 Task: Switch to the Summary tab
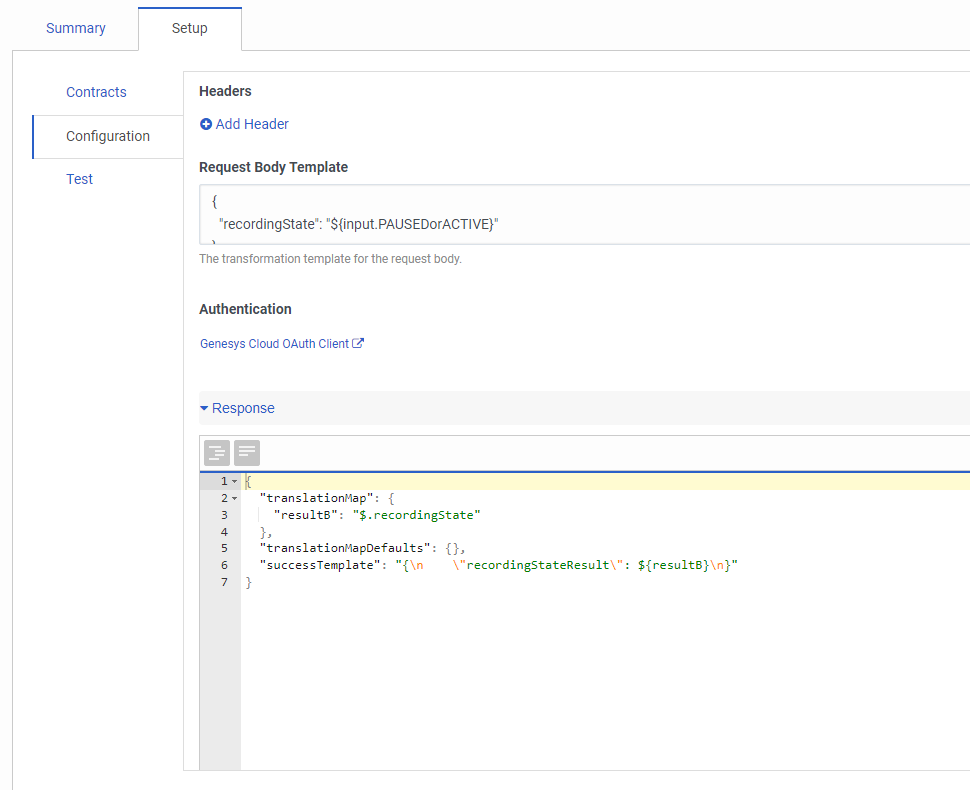(76, 28)
